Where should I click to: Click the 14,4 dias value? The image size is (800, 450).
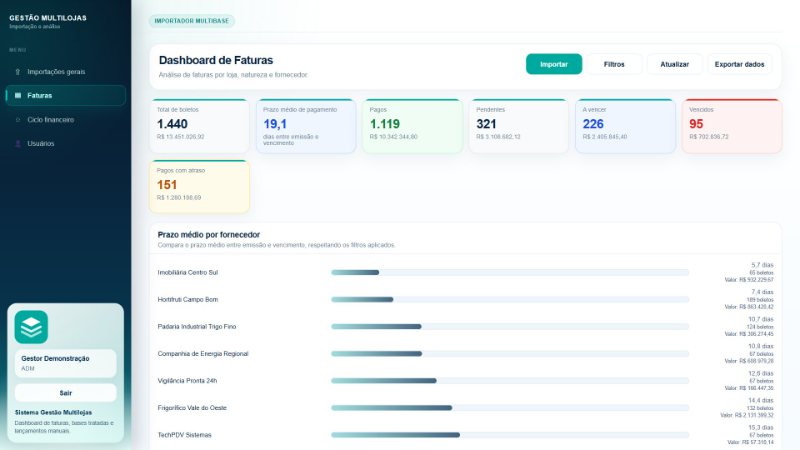point(761,401)
